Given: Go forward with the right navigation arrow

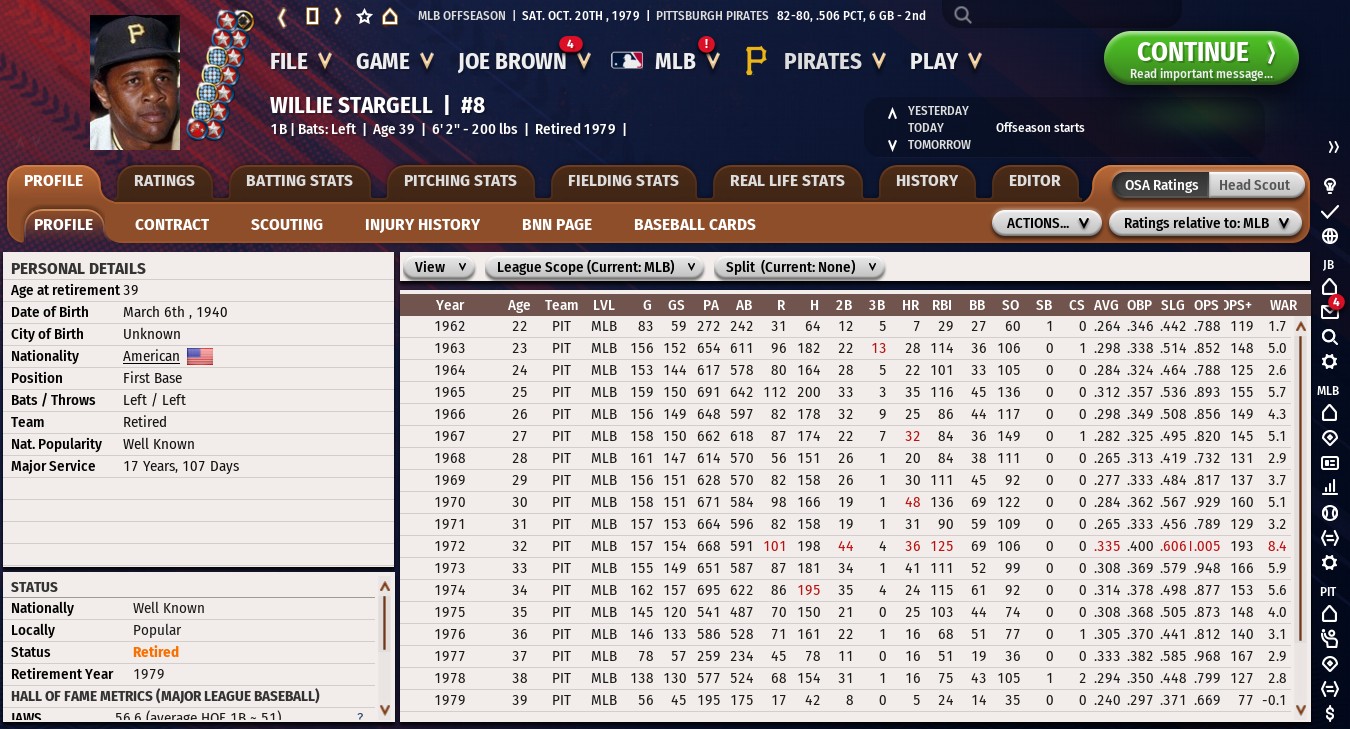Looking at the screenshot, I should click(x=338, y=16).
